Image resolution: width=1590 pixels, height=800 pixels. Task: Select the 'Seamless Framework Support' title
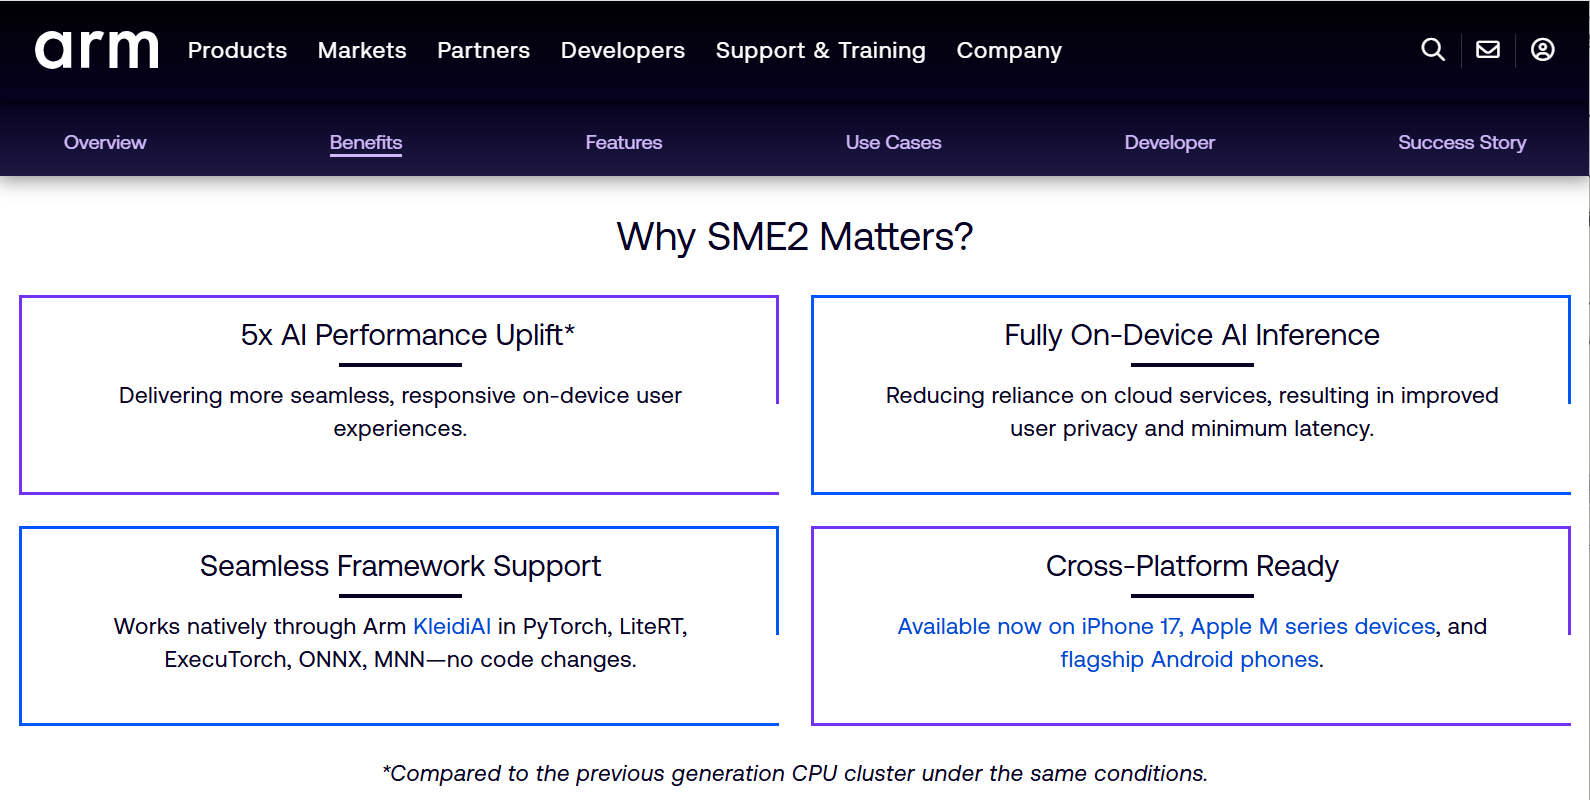(x=400, y=566)
